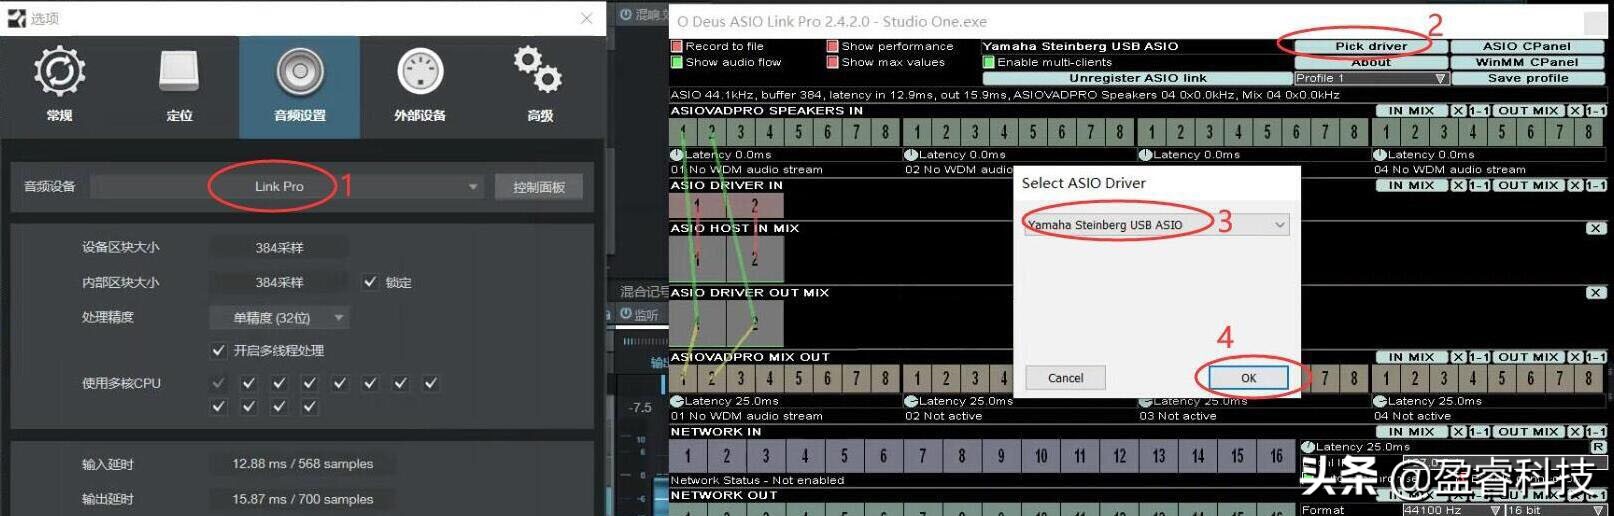Open the 16 bit format dropdown
Viewport: 1614px width, 516px height.
tap(1555, 509)
